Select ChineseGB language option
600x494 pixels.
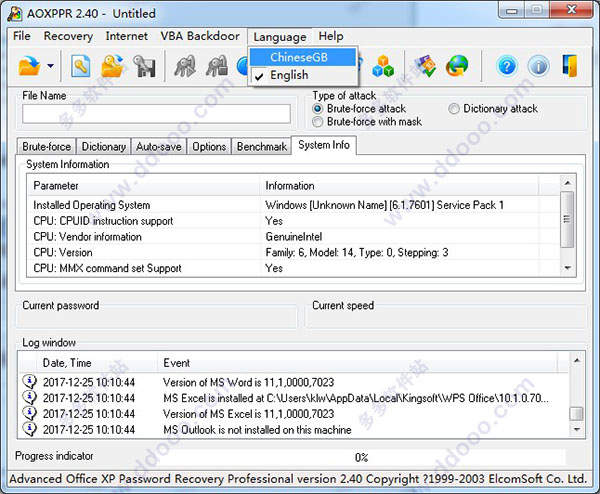coord(303,57)
